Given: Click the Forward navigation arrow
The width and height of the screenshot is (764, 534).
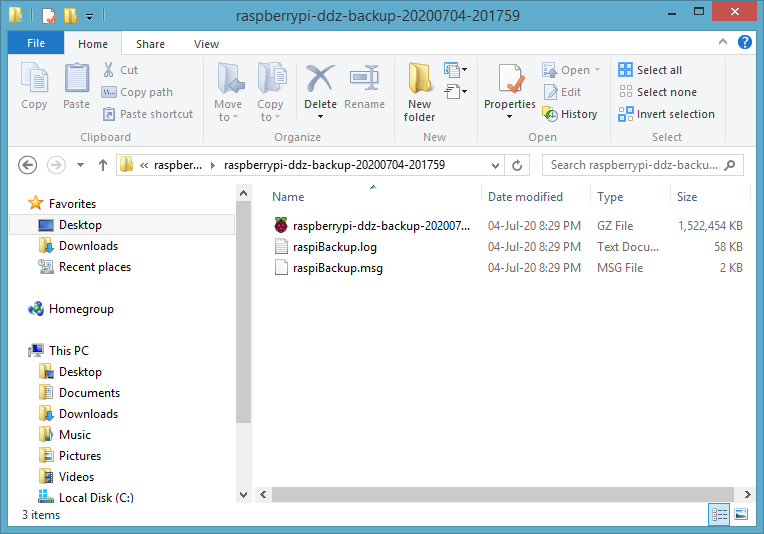Looking at the screenshot, I should (x=56, y=165).
